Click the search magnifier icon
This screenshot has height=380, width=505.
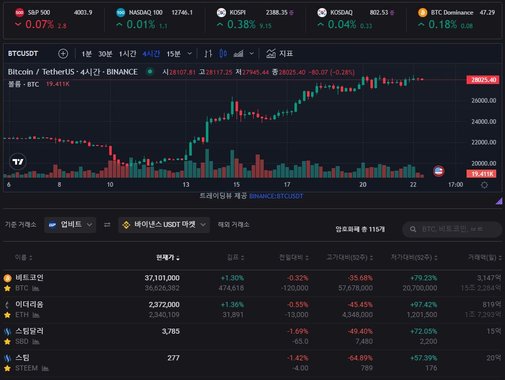413,229
